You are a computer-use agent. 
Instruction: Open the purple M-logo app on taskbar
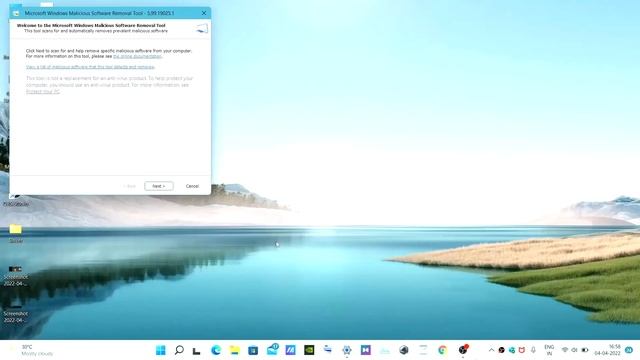[x=366, y=350]
